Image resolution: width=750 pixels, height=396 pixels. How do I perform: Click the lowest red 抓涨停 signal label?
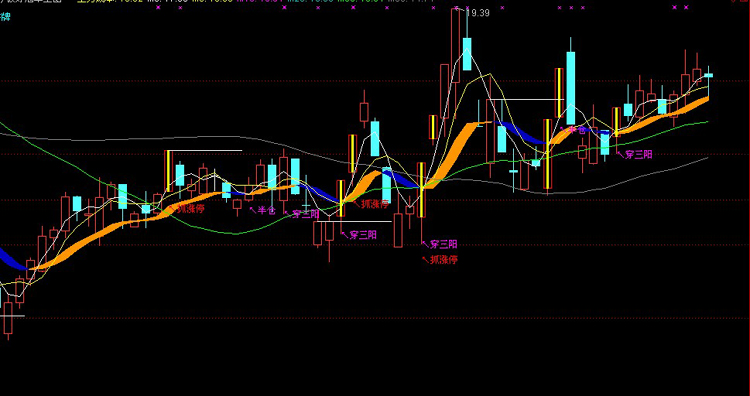[444, 260]
